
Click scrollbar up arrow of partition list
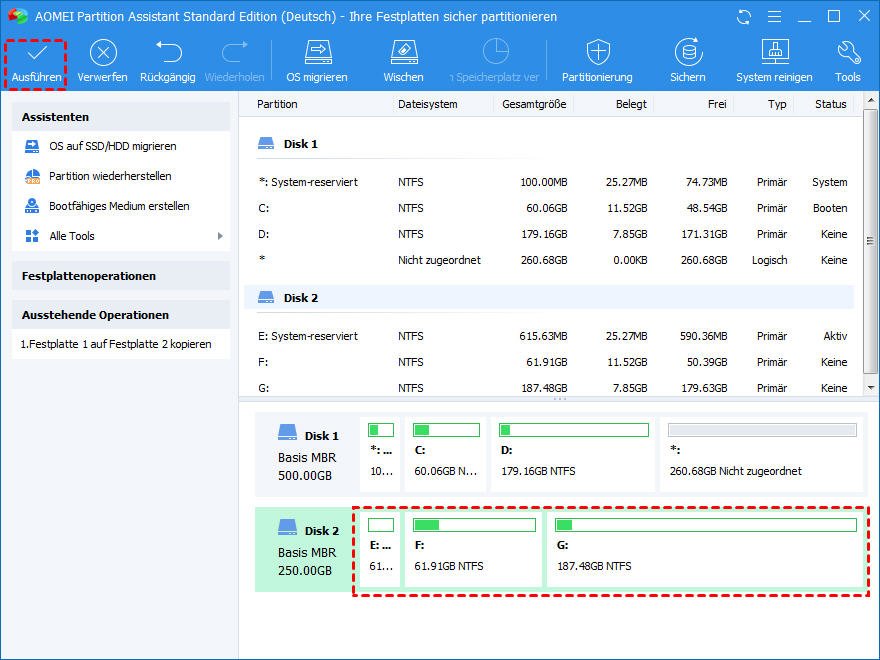pos(870,100)
